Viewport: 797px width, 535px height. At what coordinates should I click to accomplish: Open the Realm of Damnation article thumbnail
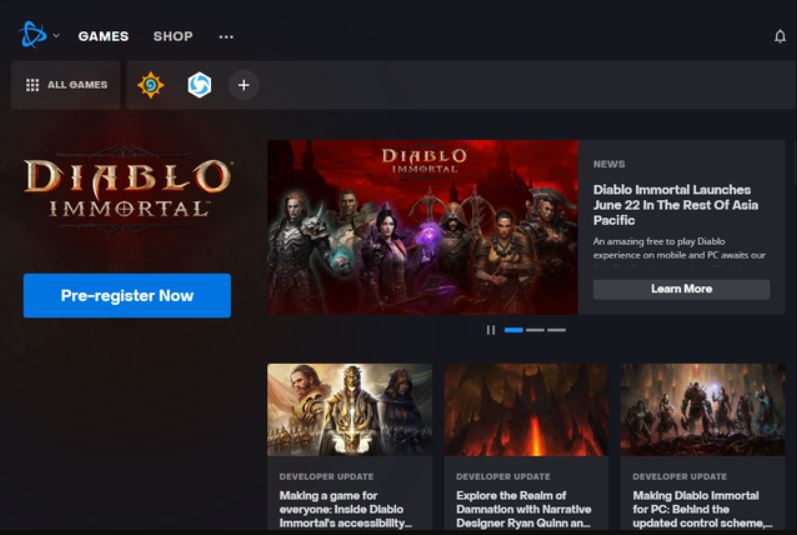(x=526, y=410)
